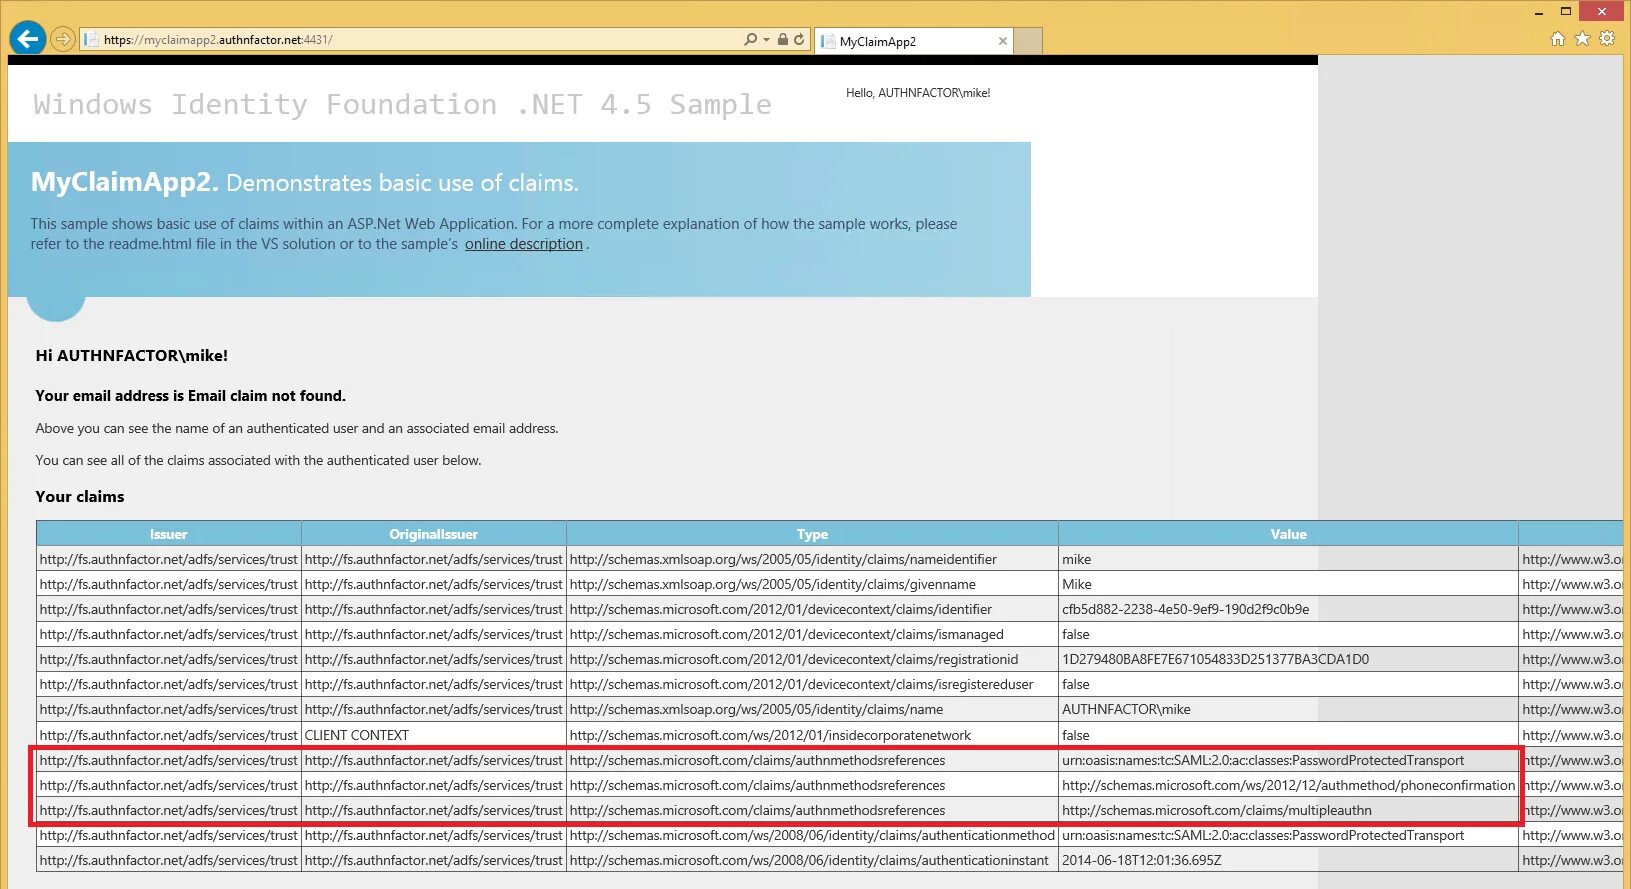Click the Value column header
The height and width of the screenshot is (889, 1631).
[1288, 534]
